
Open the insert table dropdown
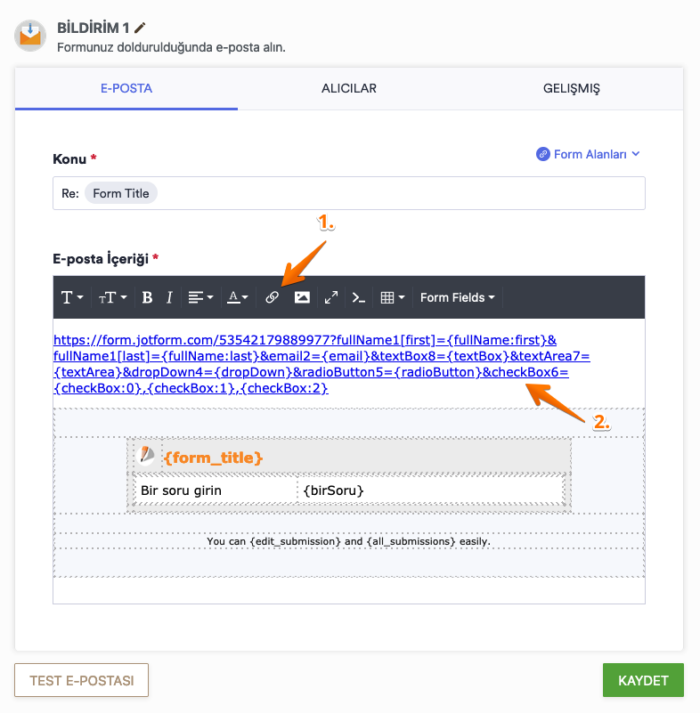[x=393, y=297]
